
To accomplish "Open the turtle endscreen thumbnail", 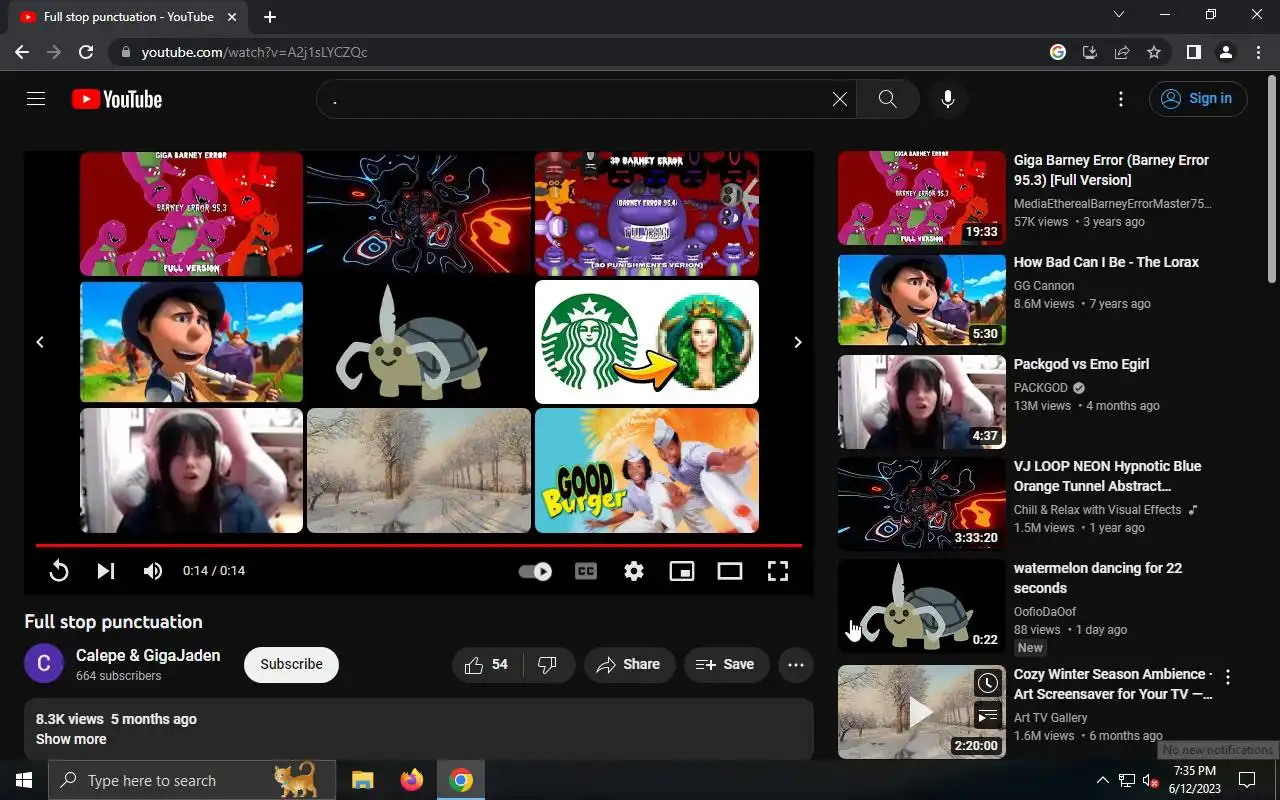I will point(419,342).
